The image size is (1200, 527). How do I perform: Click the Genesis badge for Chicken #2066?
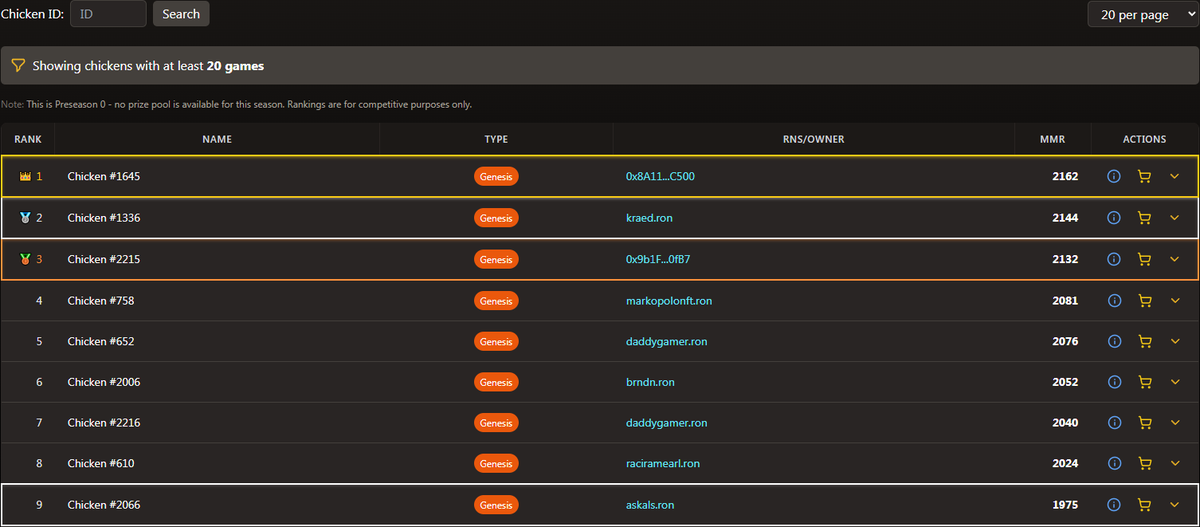tap(496, 505)
